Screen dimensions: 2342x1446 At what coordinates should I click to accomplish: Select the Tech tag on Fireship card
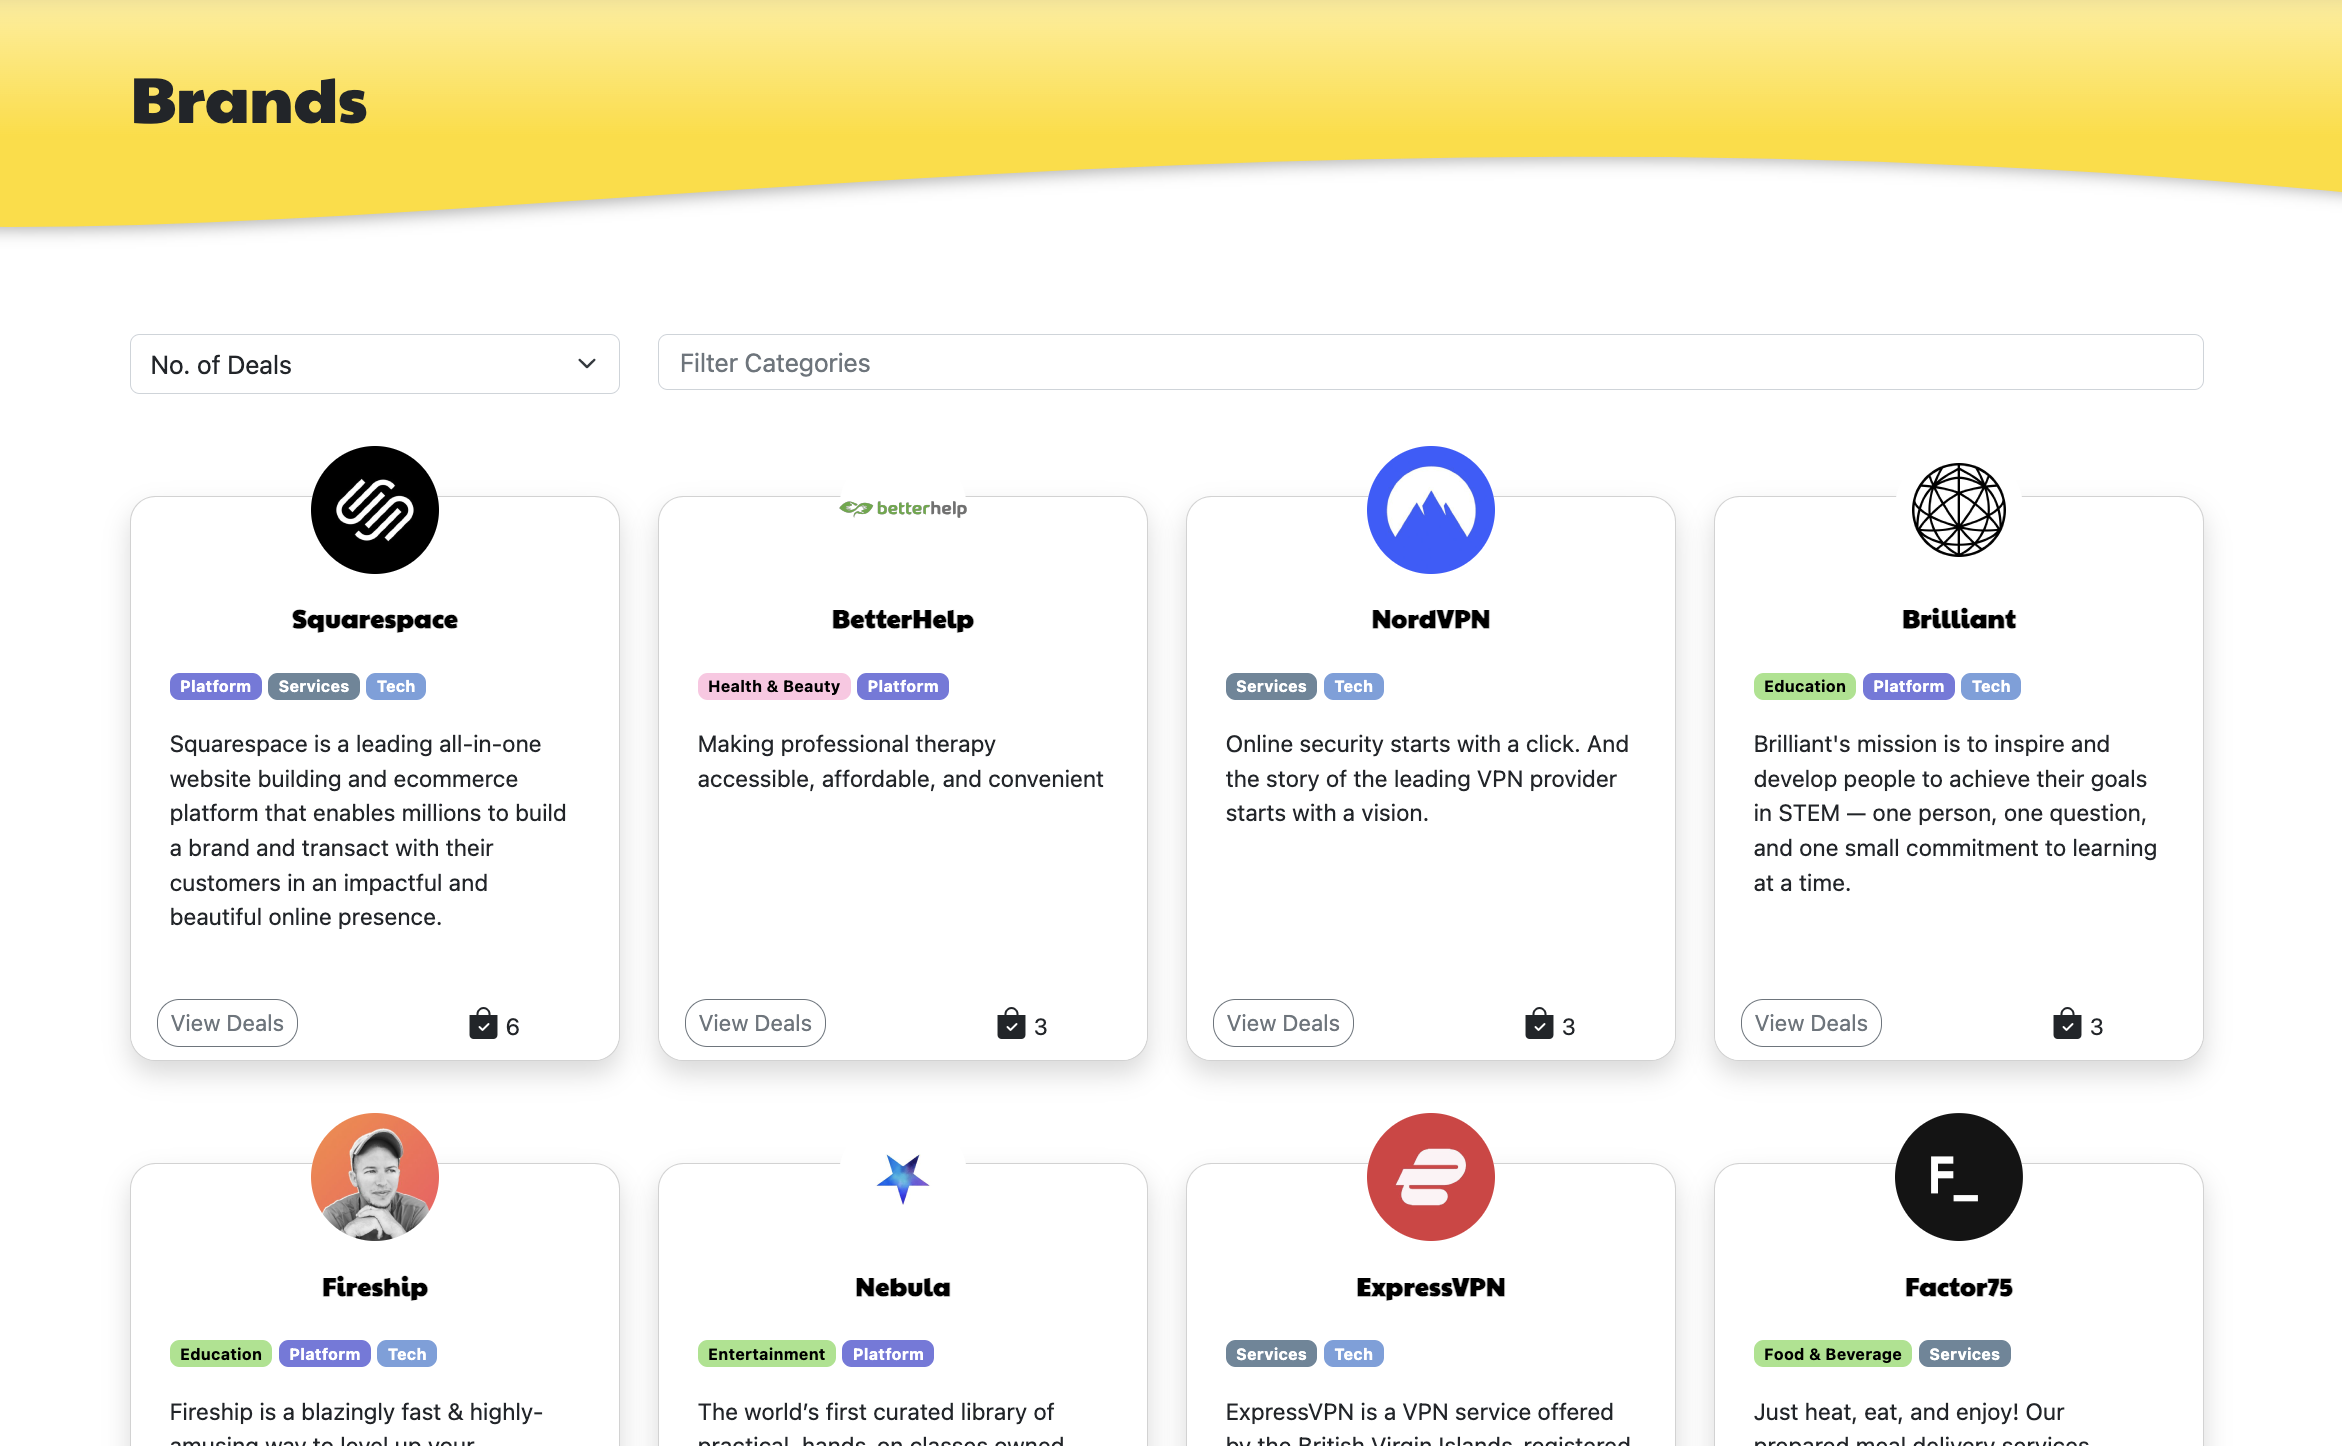[407, 1354]
